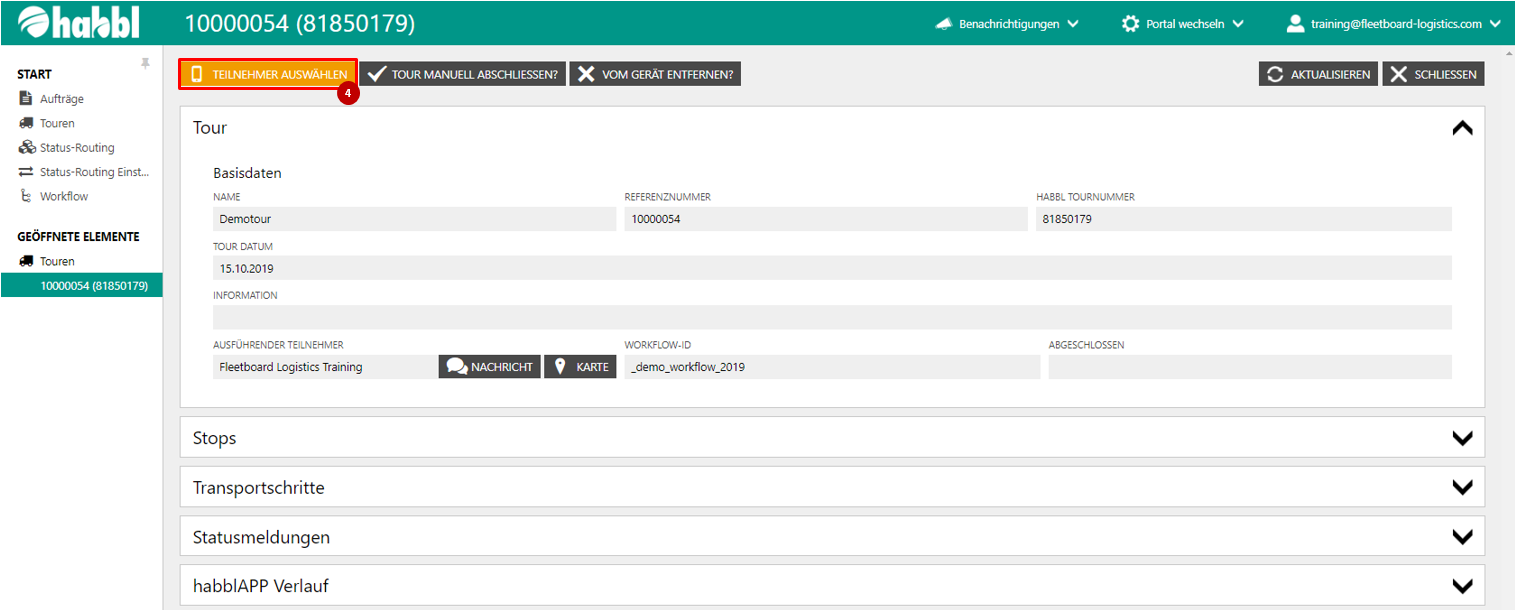Open the Portal wechseln menu
Viewport: 1515px width, 610px height.
click(1183, 23)
